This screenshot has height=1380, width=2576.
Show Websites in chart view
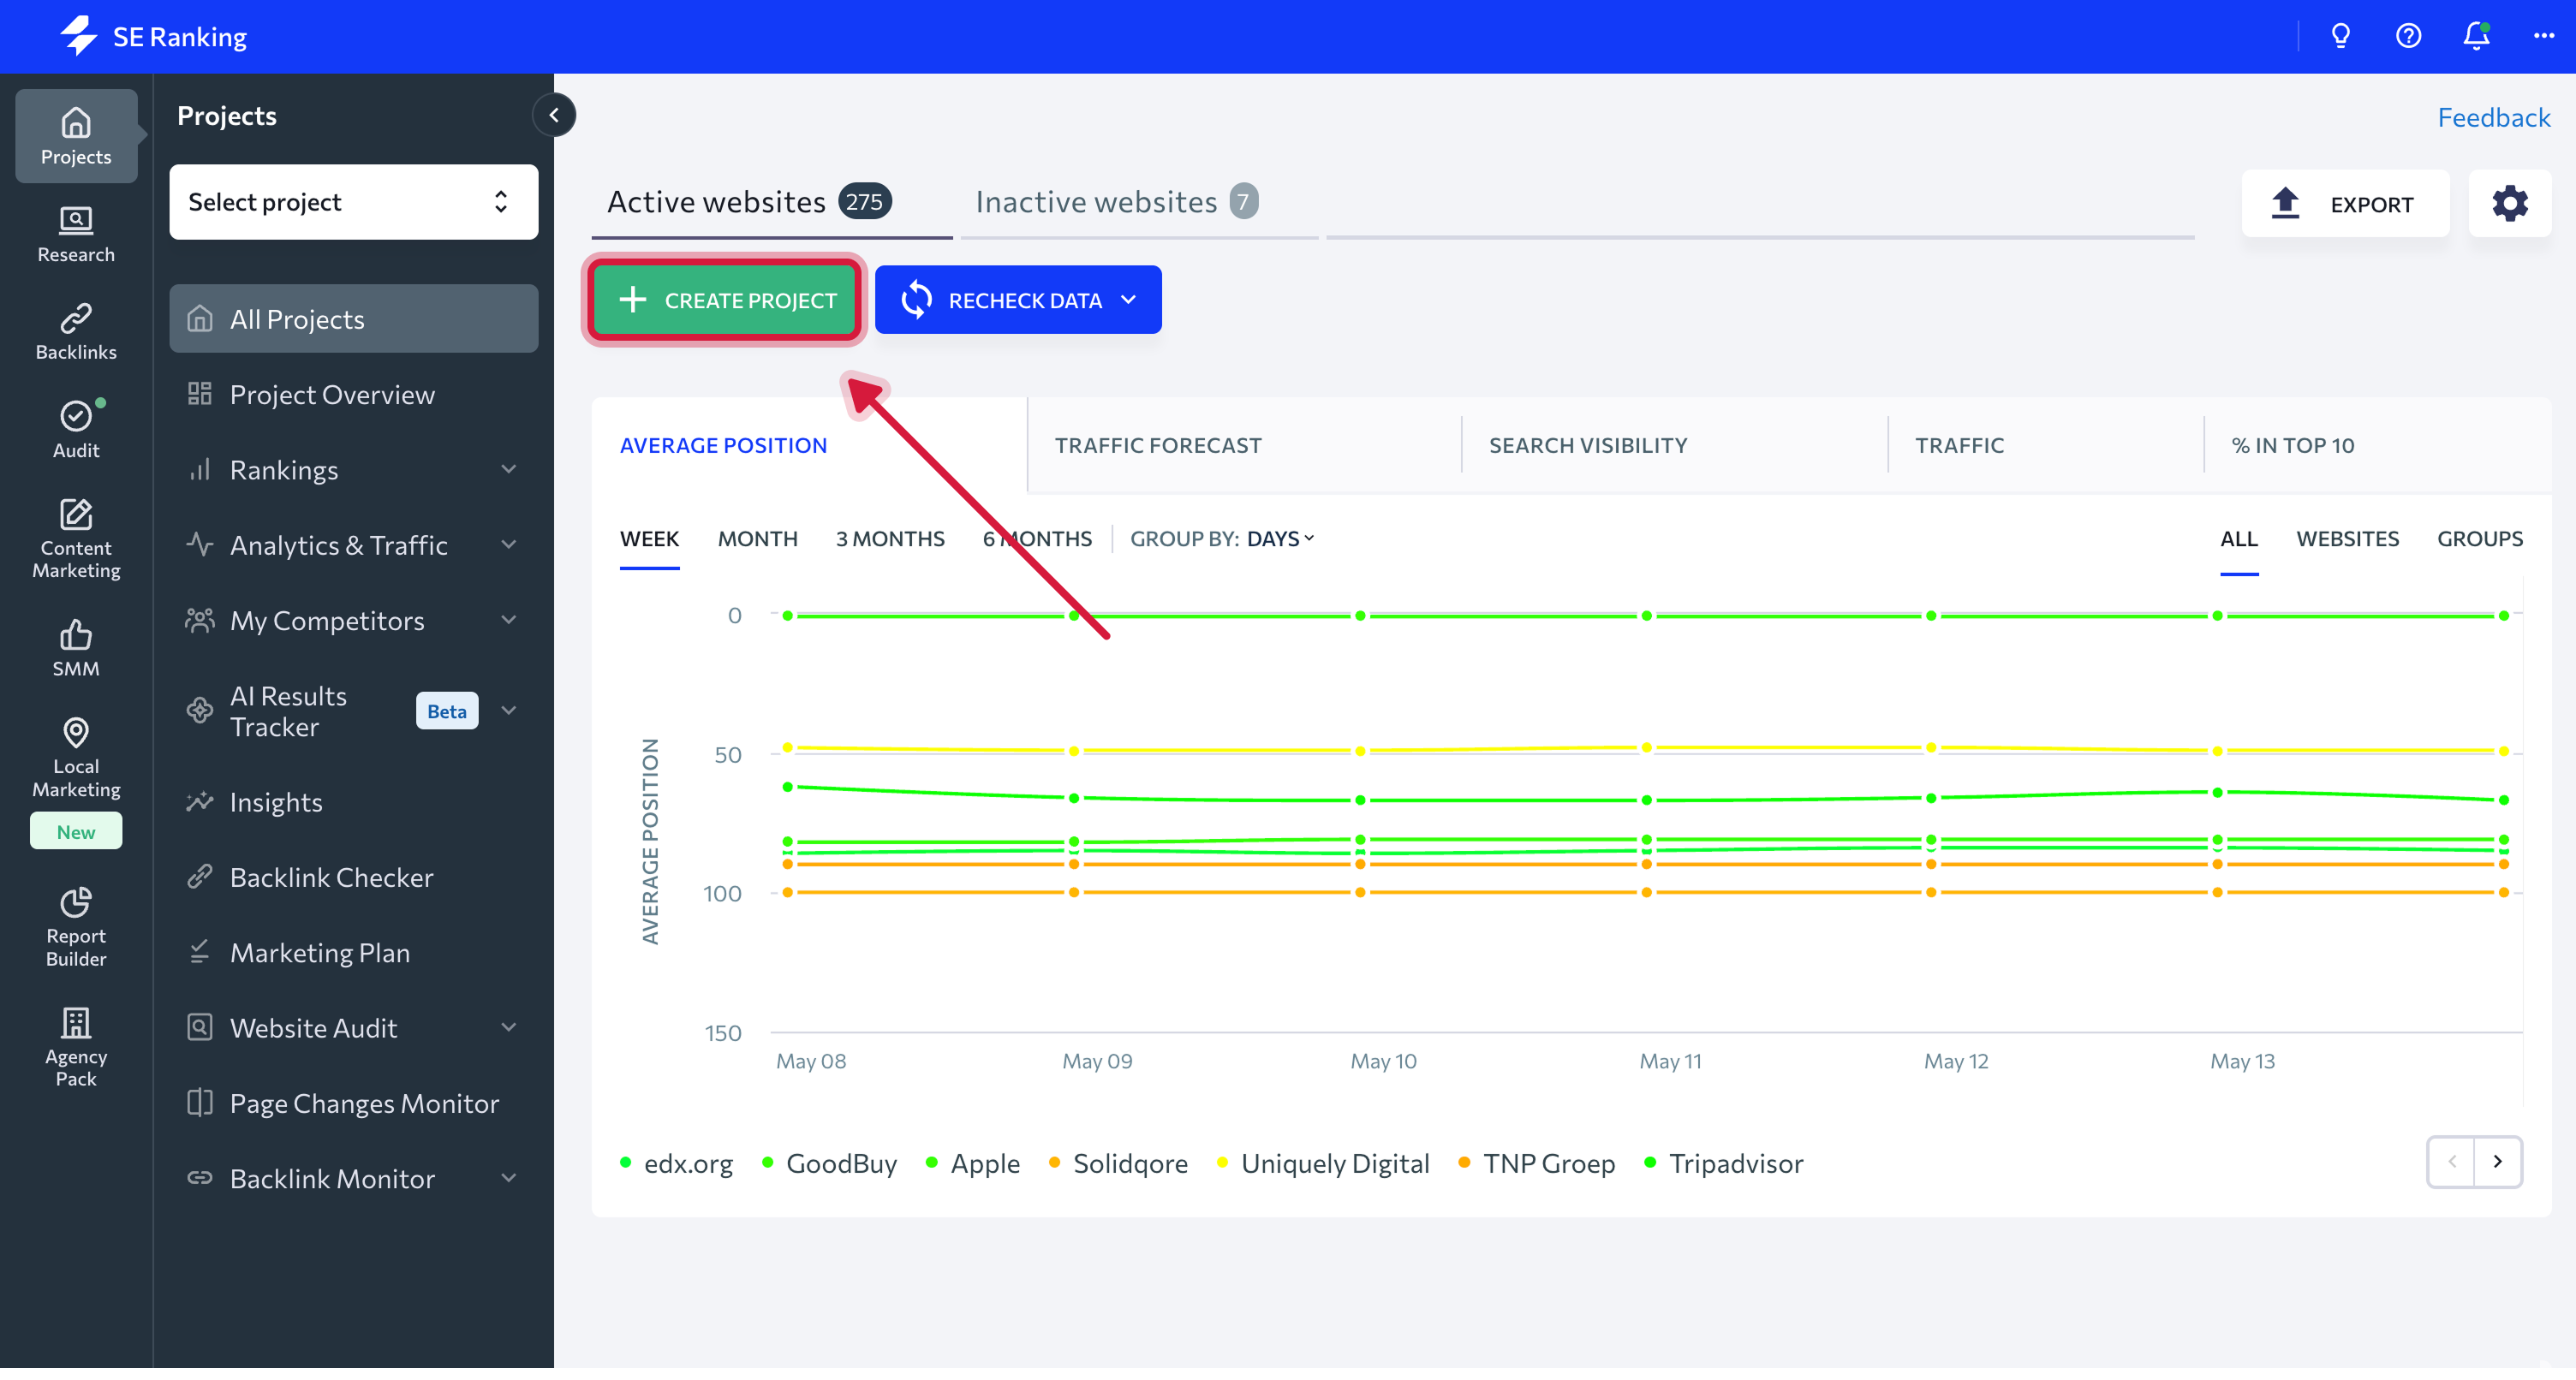2347,539
